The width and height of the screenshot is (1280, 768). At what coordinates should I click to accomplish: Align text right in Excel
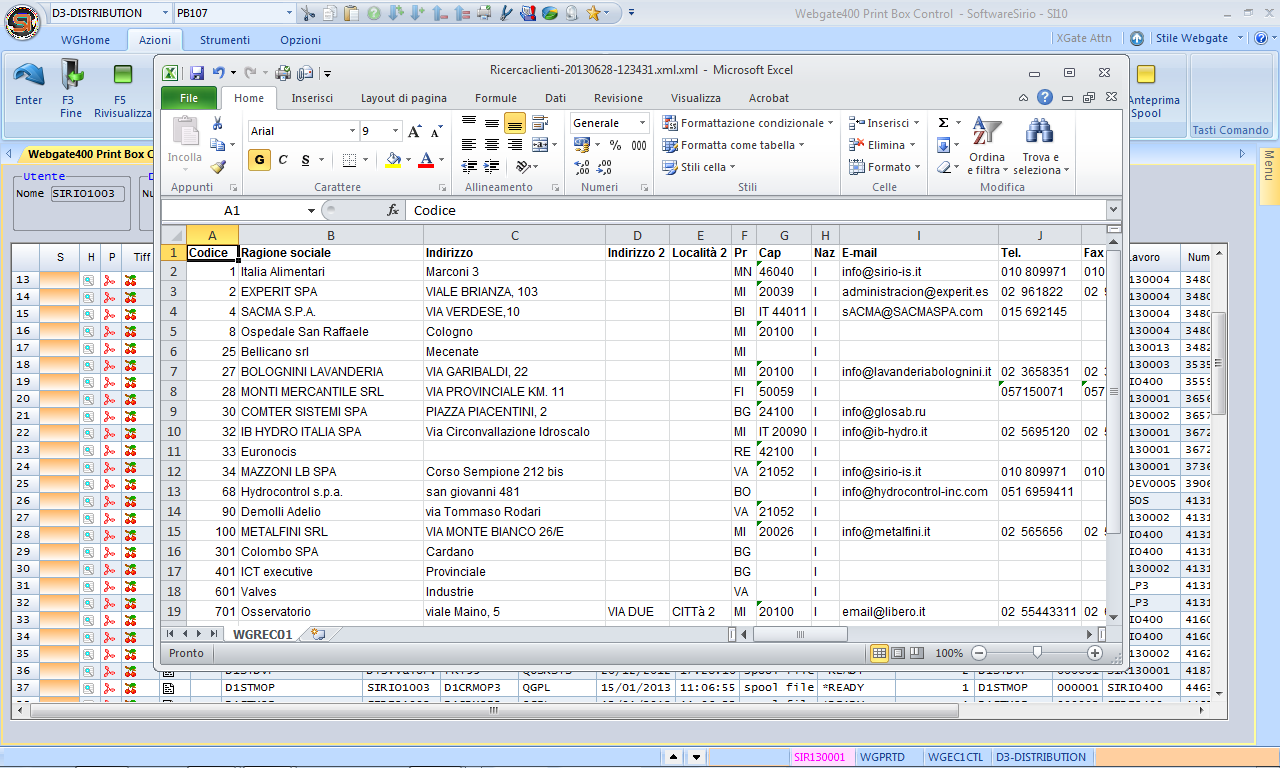[515, 145]
